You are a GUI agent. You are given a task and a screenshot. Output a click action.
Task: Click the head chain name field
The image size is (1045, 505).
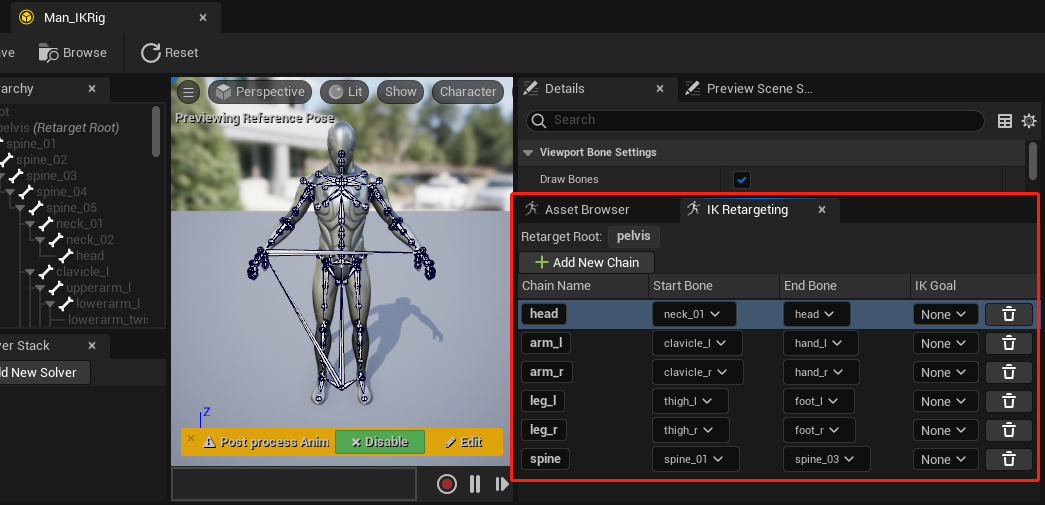(x=544, y=314)
